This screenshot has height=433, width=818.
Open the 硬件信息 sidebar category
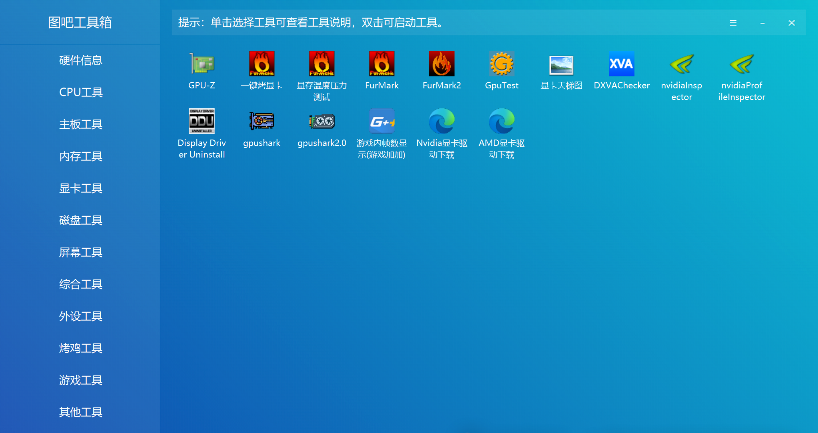coord(80,60)
